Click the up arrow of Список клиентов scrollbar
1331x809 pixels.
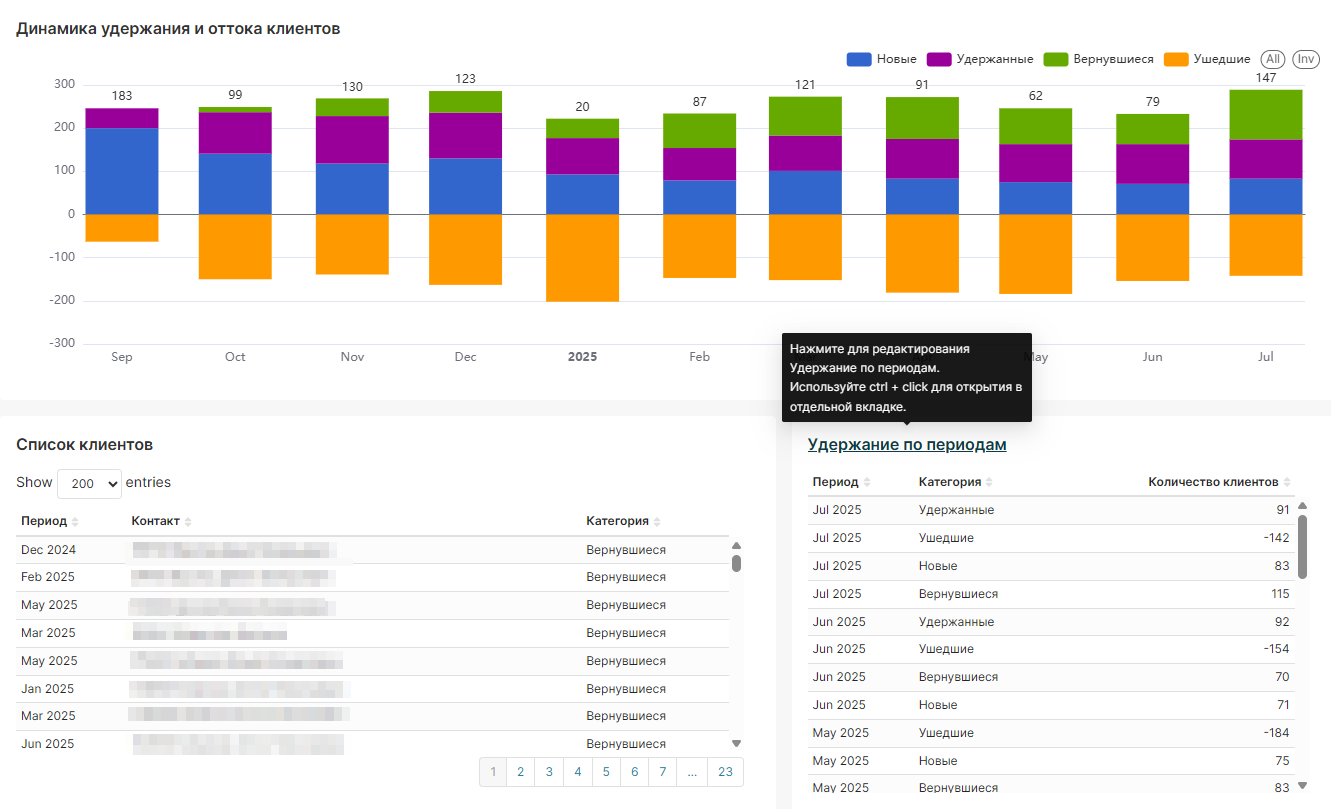pyautogui.click(x=737, y=546)
